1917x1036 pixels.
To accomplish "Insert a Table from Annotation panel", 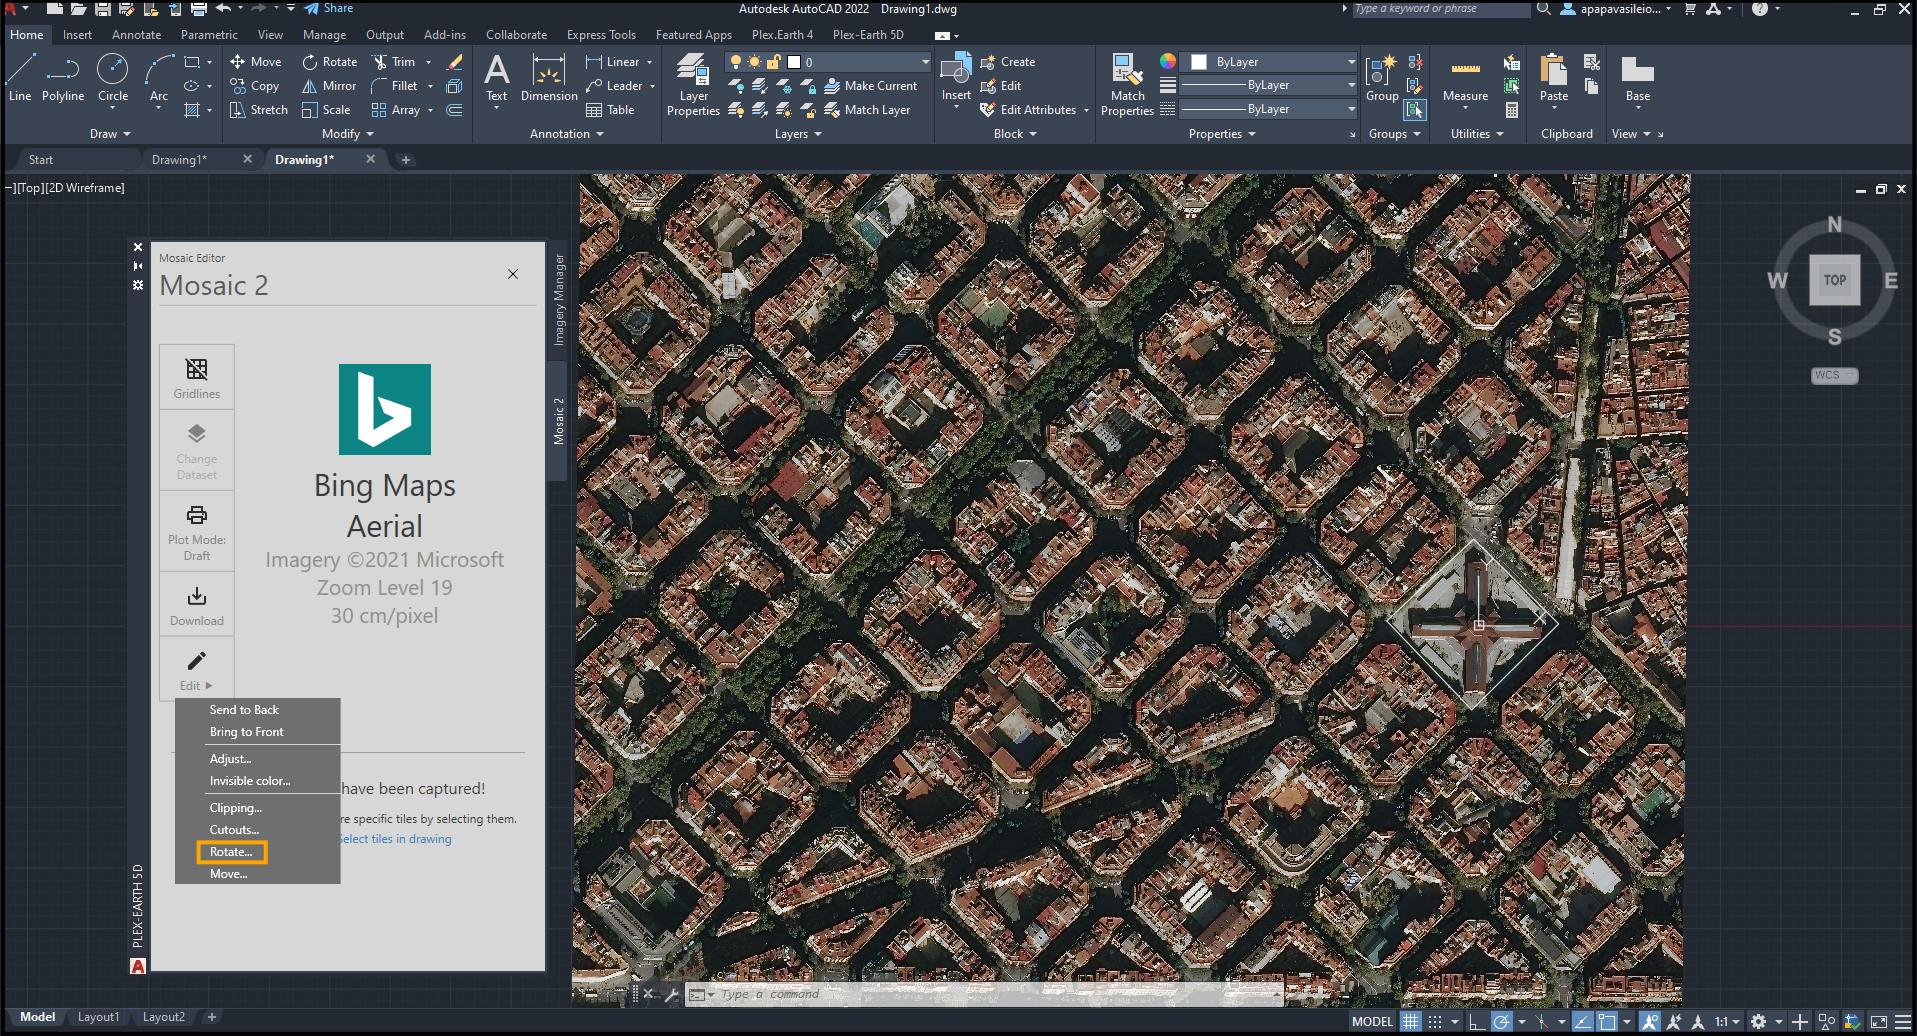I will (x=610, y=110).
